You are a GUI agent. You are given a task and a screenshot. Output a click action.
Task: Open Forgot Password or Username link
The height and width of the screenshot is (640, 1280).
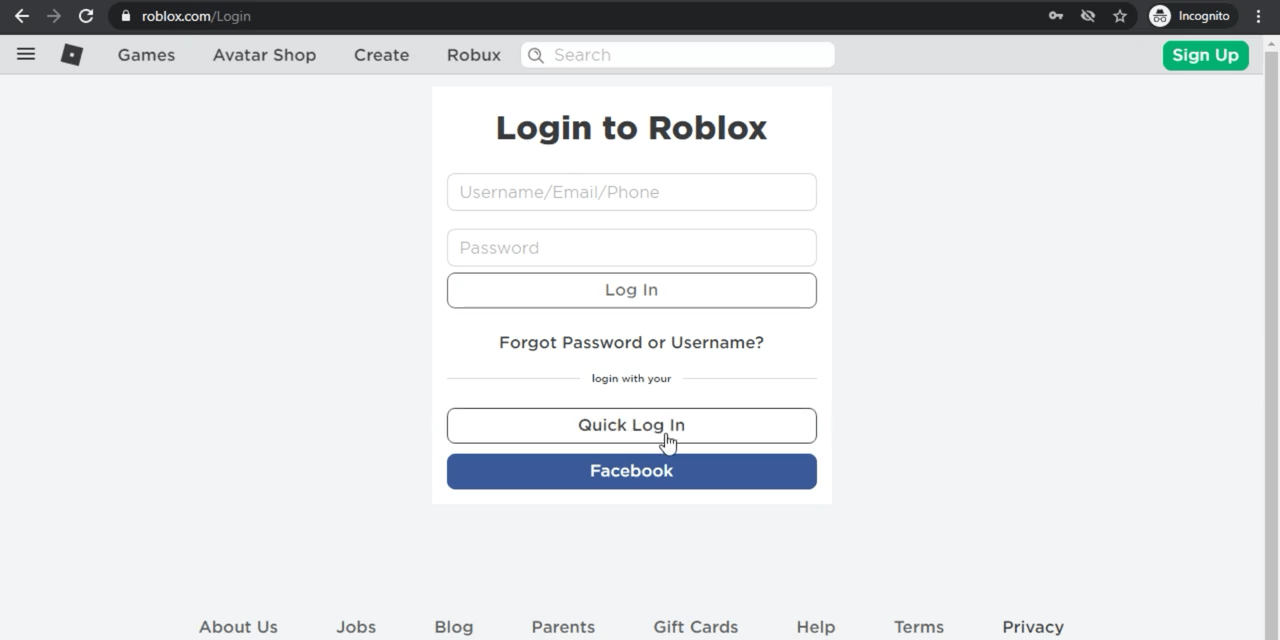pos(631,342)
